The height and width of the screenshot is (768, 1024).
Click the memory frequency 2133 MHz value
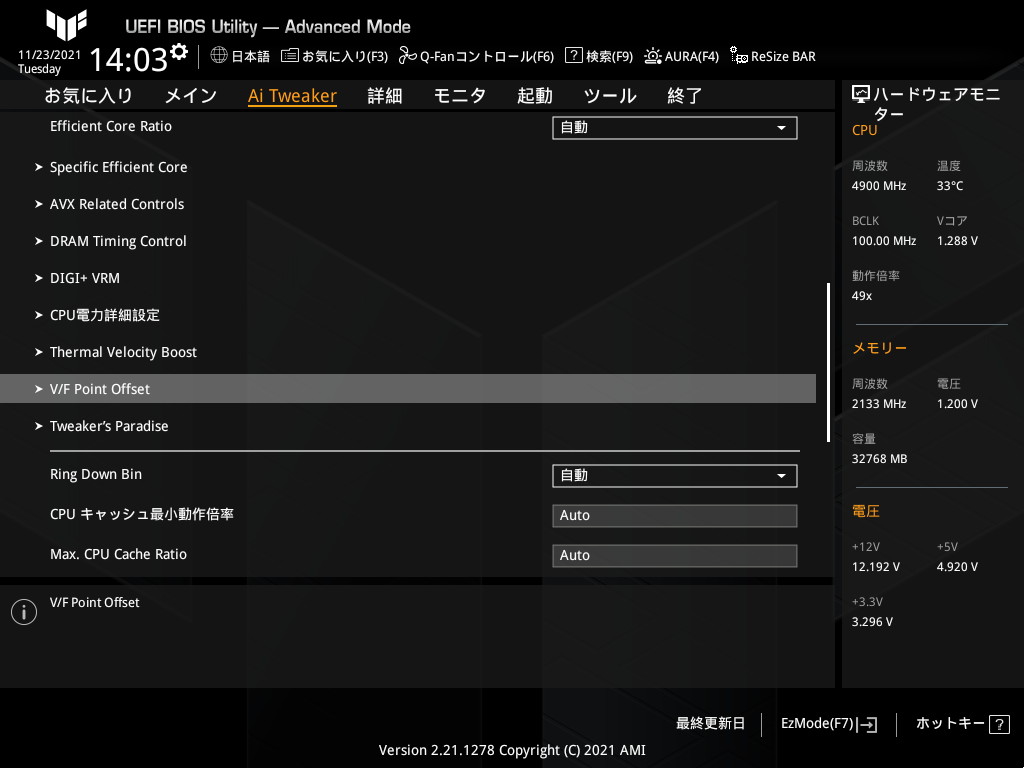point(878,404)
